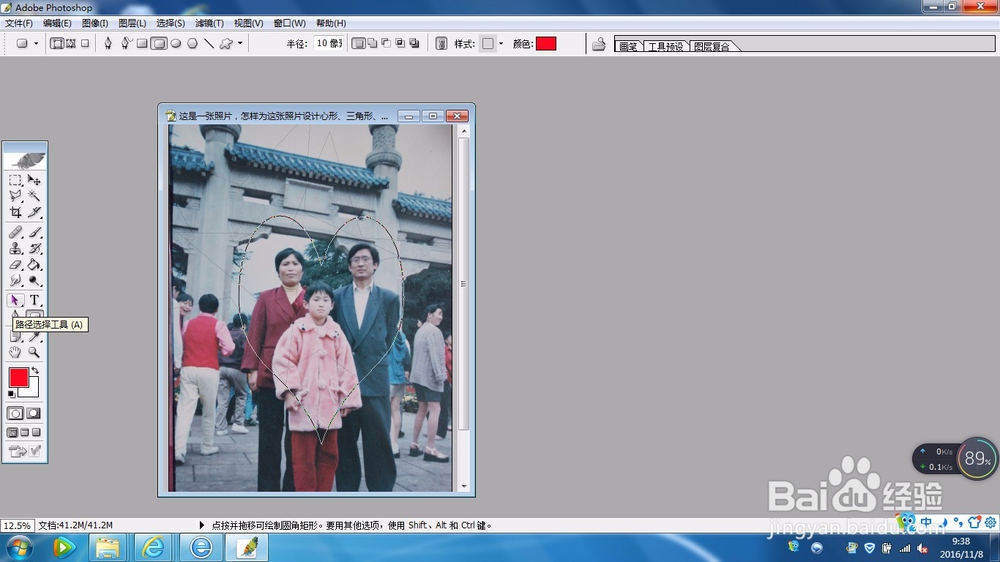The height and width of the screenshot is (562, 1000).
Task: Select the Slice tool
Action: (34, 212)
